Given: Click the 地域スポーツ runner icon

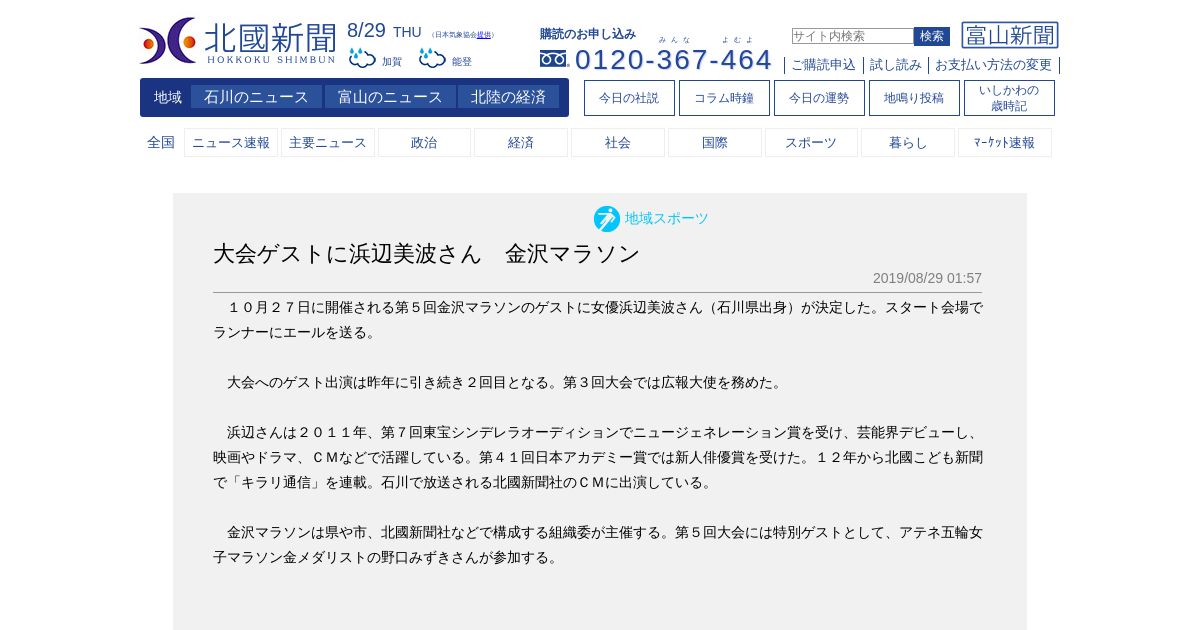Looking at the screenshot, I should pyautogui.click(x=607, y=219).
